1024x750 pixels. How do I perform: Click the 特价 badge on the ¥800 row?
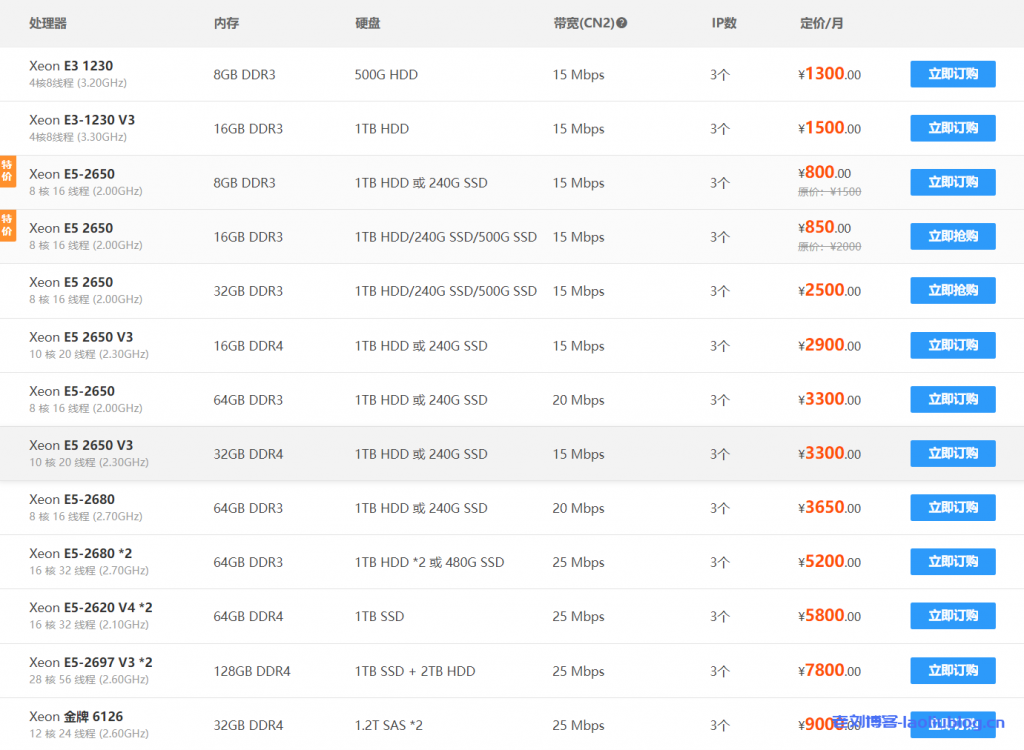click(x=7, y=172)
